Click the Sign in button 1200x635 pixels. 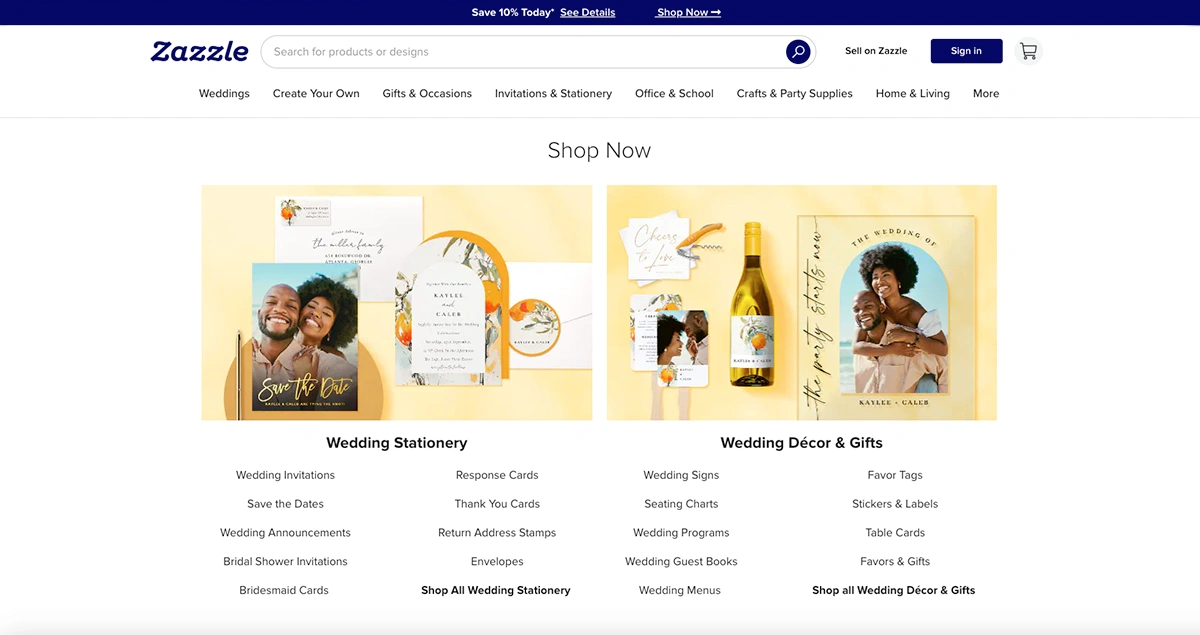tap(965, 51)
